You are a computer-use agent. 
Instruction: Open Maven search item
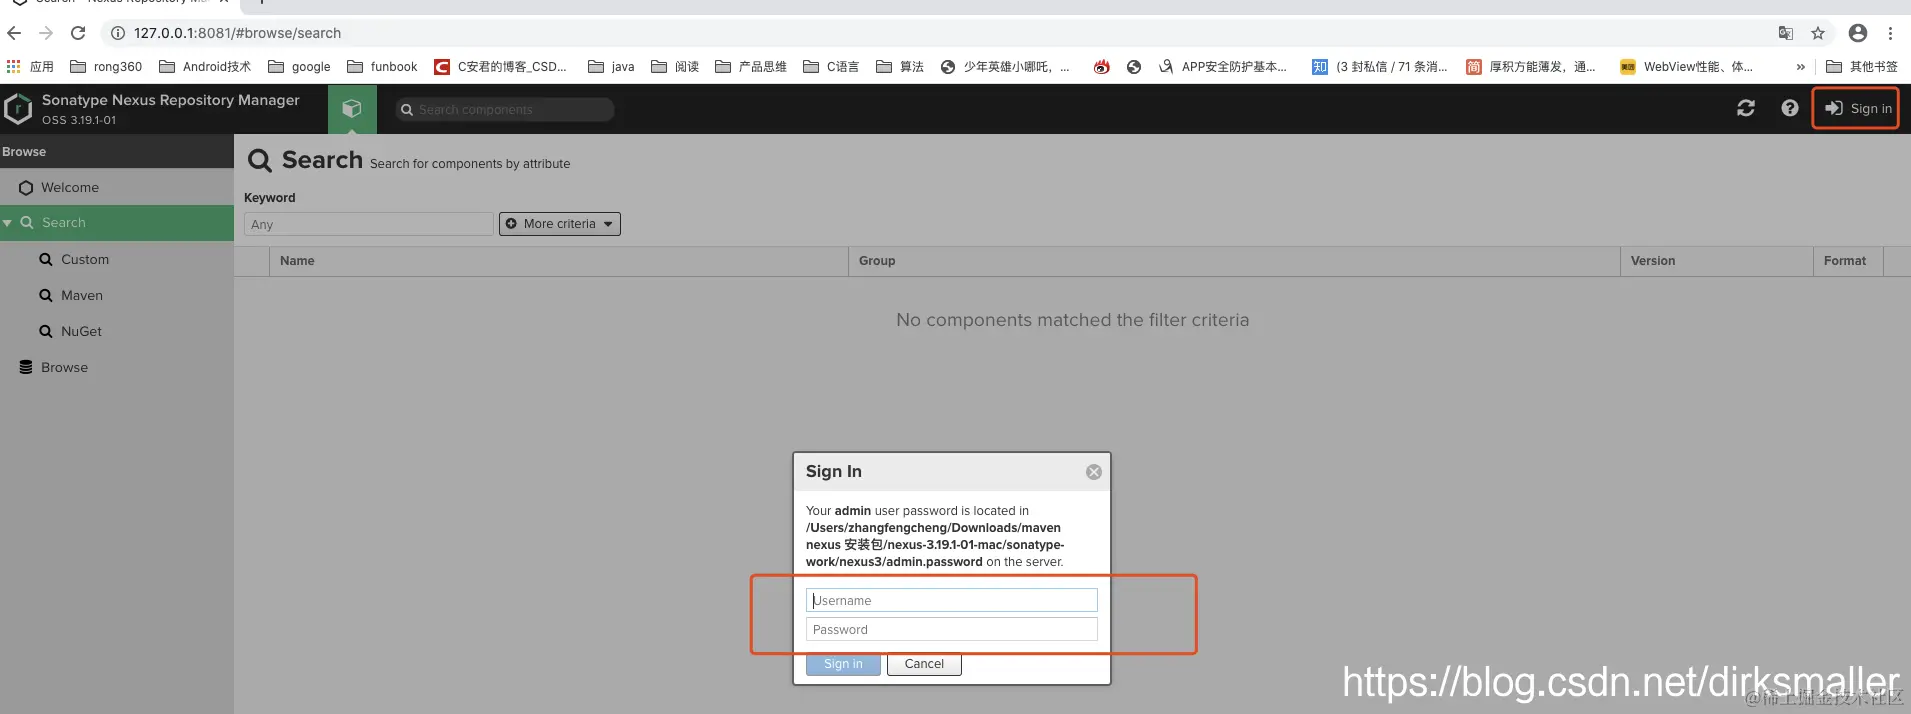[117, 295]
